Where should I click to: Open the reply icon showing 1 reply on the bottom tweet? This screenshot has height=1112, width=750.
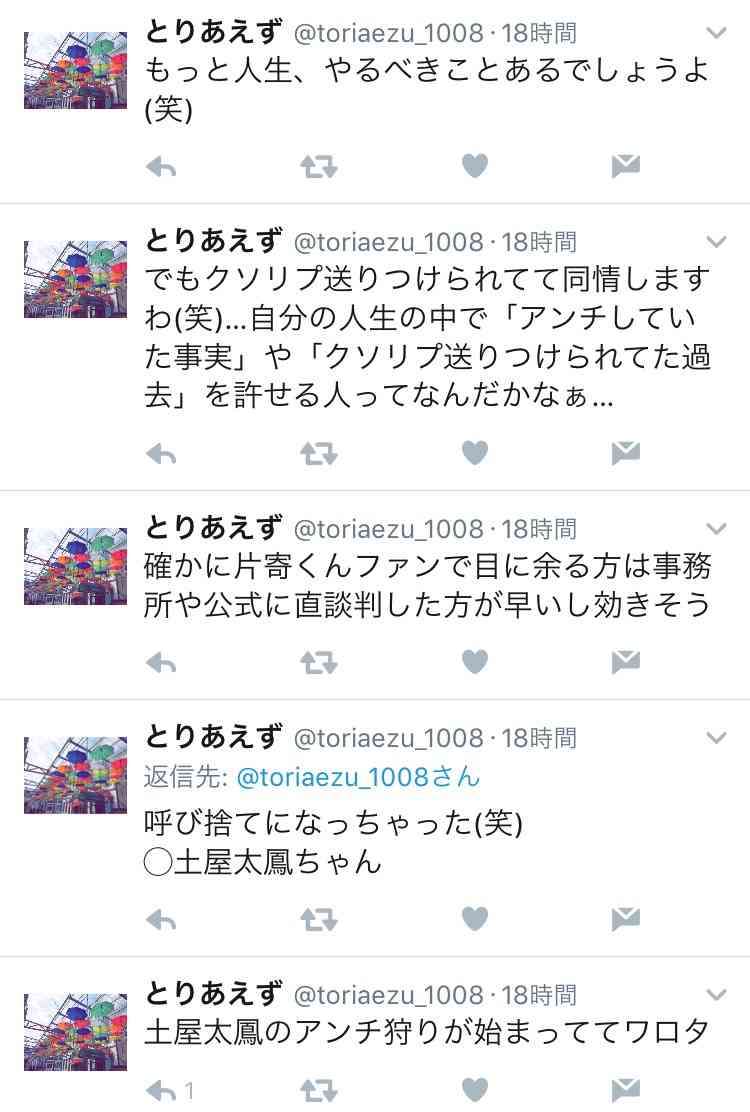click(x=169, y=1091)
